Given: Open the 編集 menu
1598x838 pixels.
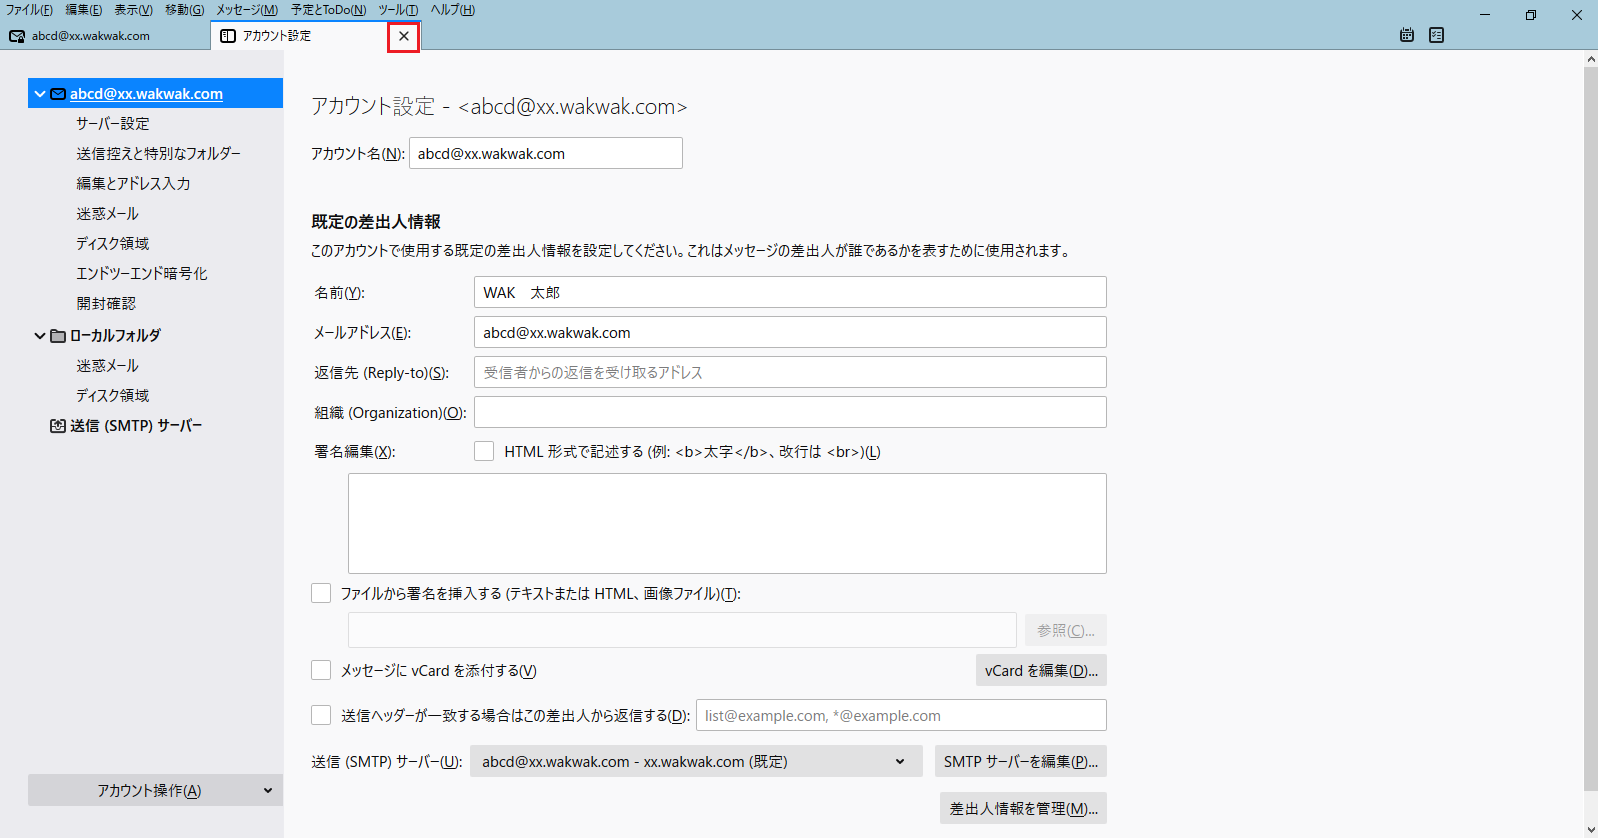Looking at the screenshot, I should pyautogui.click(x=84, y=10).
